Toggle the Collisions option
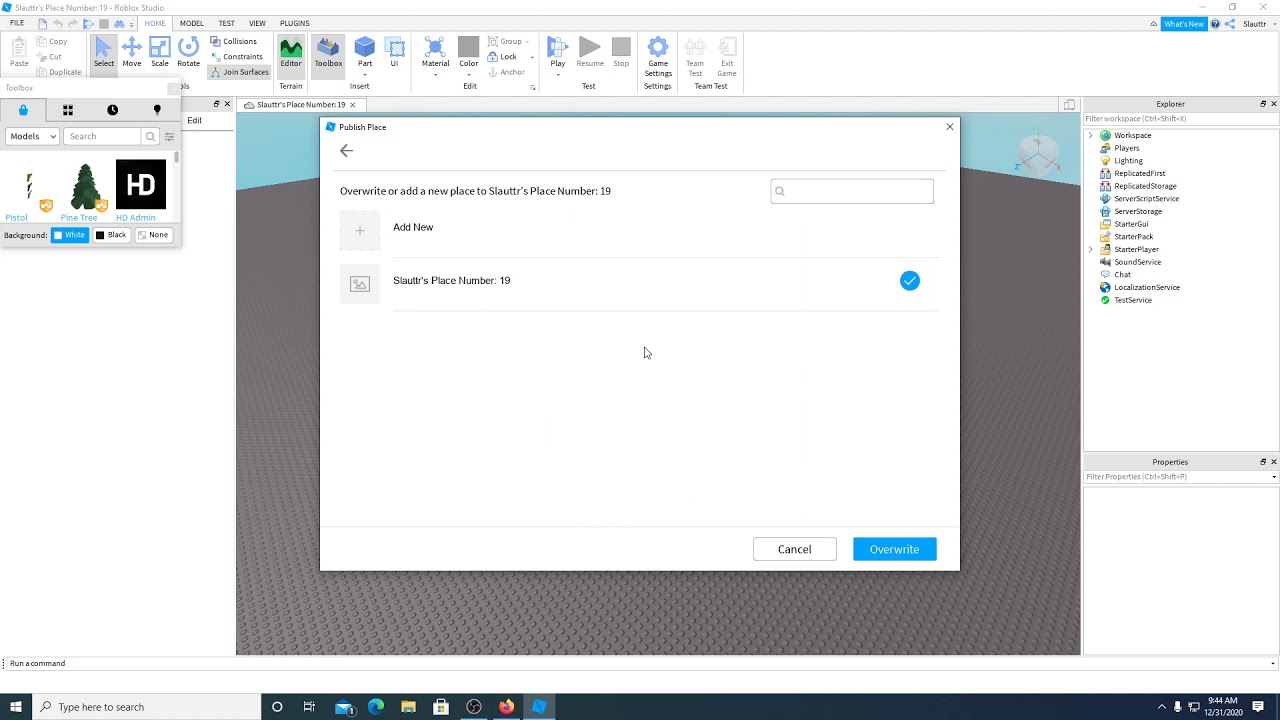 [233, 41]
